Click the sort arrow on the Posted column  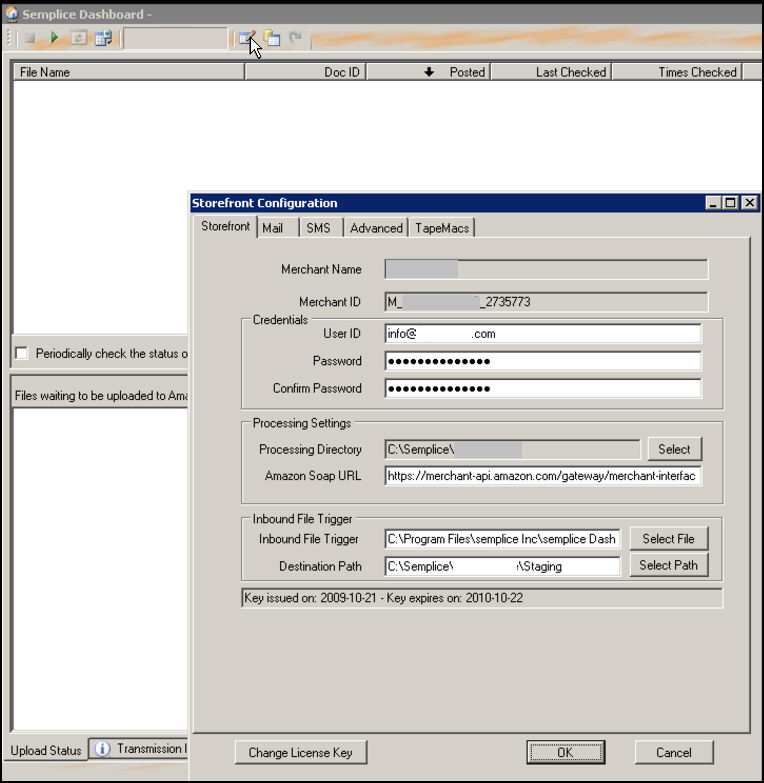pos(429,72)
